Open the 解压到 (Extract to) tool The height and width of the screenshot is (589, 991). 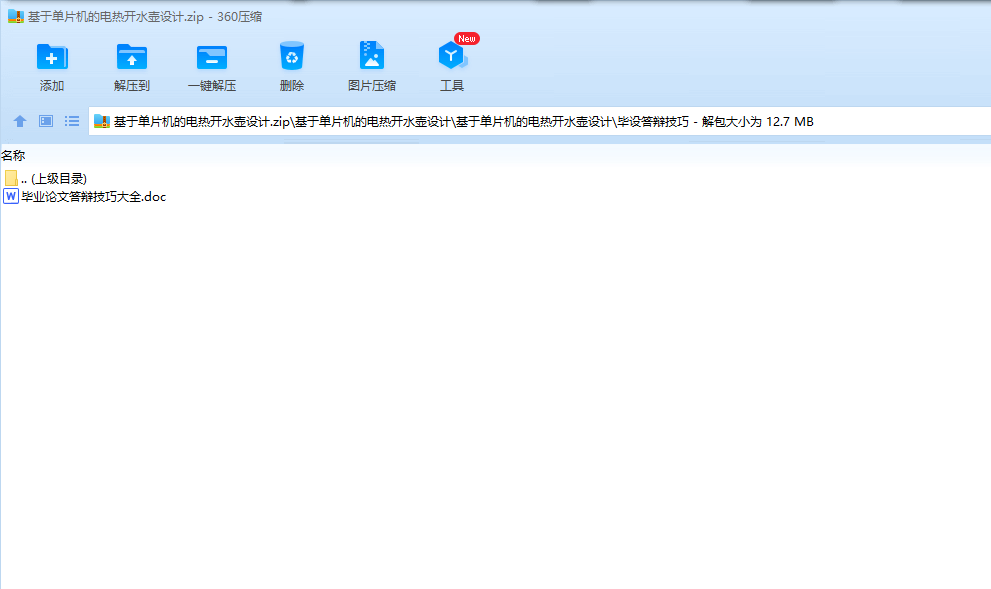[131, 66]
